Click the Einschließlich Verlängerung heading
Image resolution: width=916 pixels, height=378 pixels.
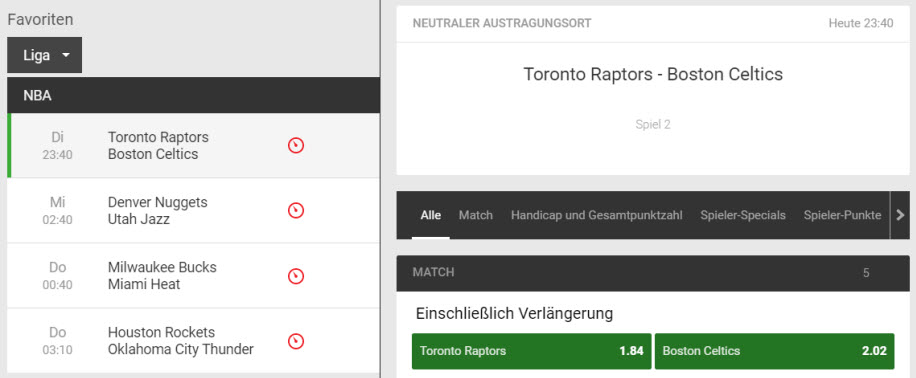(x=514, y=314)
